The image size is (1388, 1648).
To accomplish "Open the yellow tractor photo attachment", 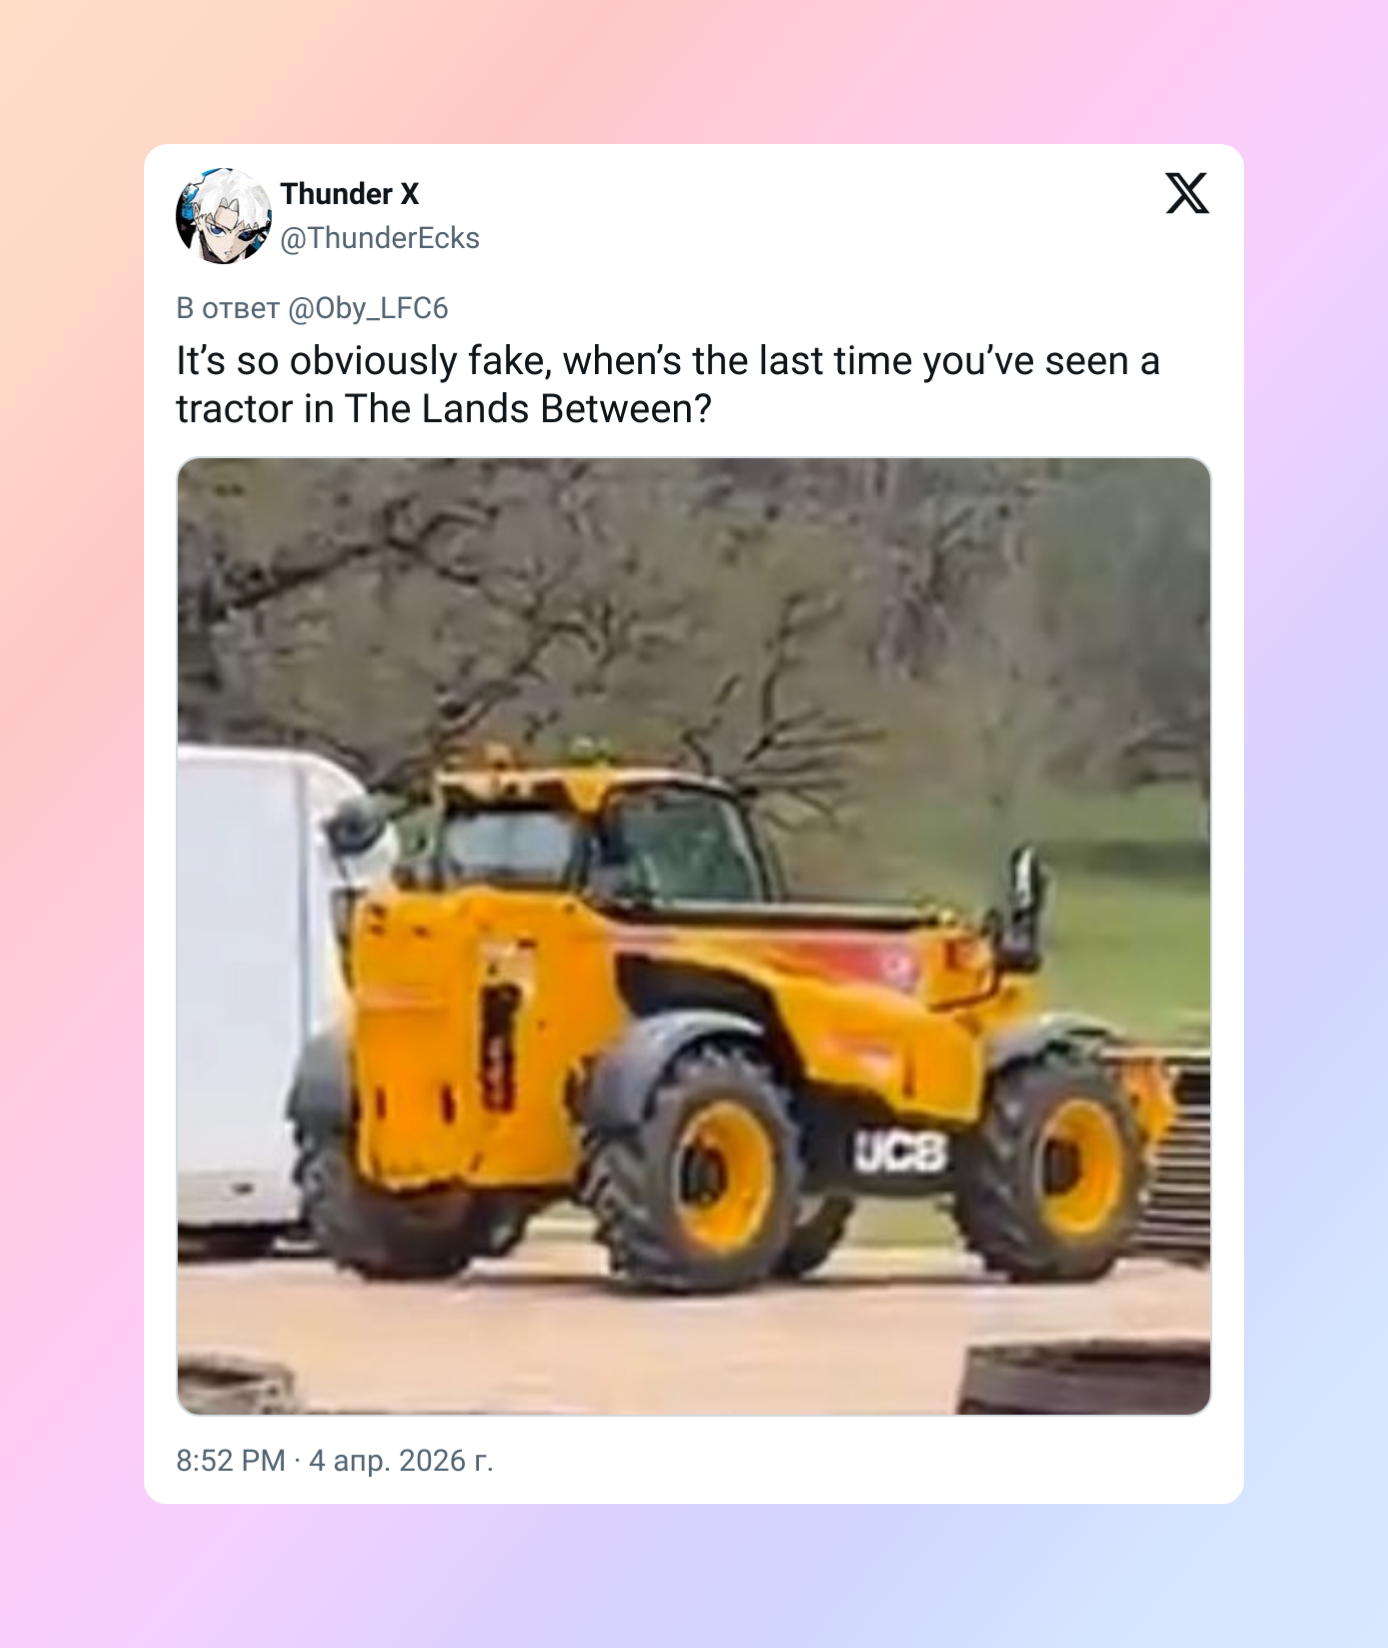I will [x=694, y=936].
